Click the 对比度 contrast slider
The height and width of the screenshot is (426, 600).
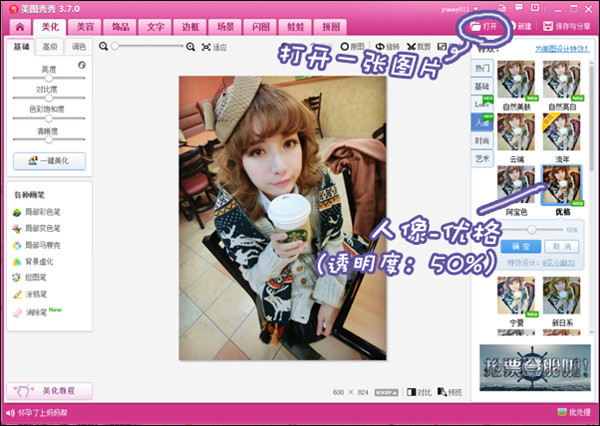click(x=49, y=98)
